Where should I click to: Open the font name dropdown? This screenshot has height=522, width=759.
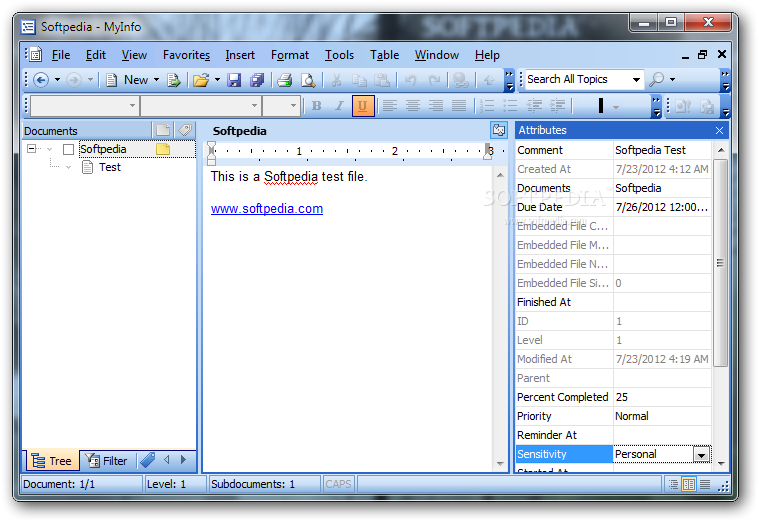click(x=254, y=106)
